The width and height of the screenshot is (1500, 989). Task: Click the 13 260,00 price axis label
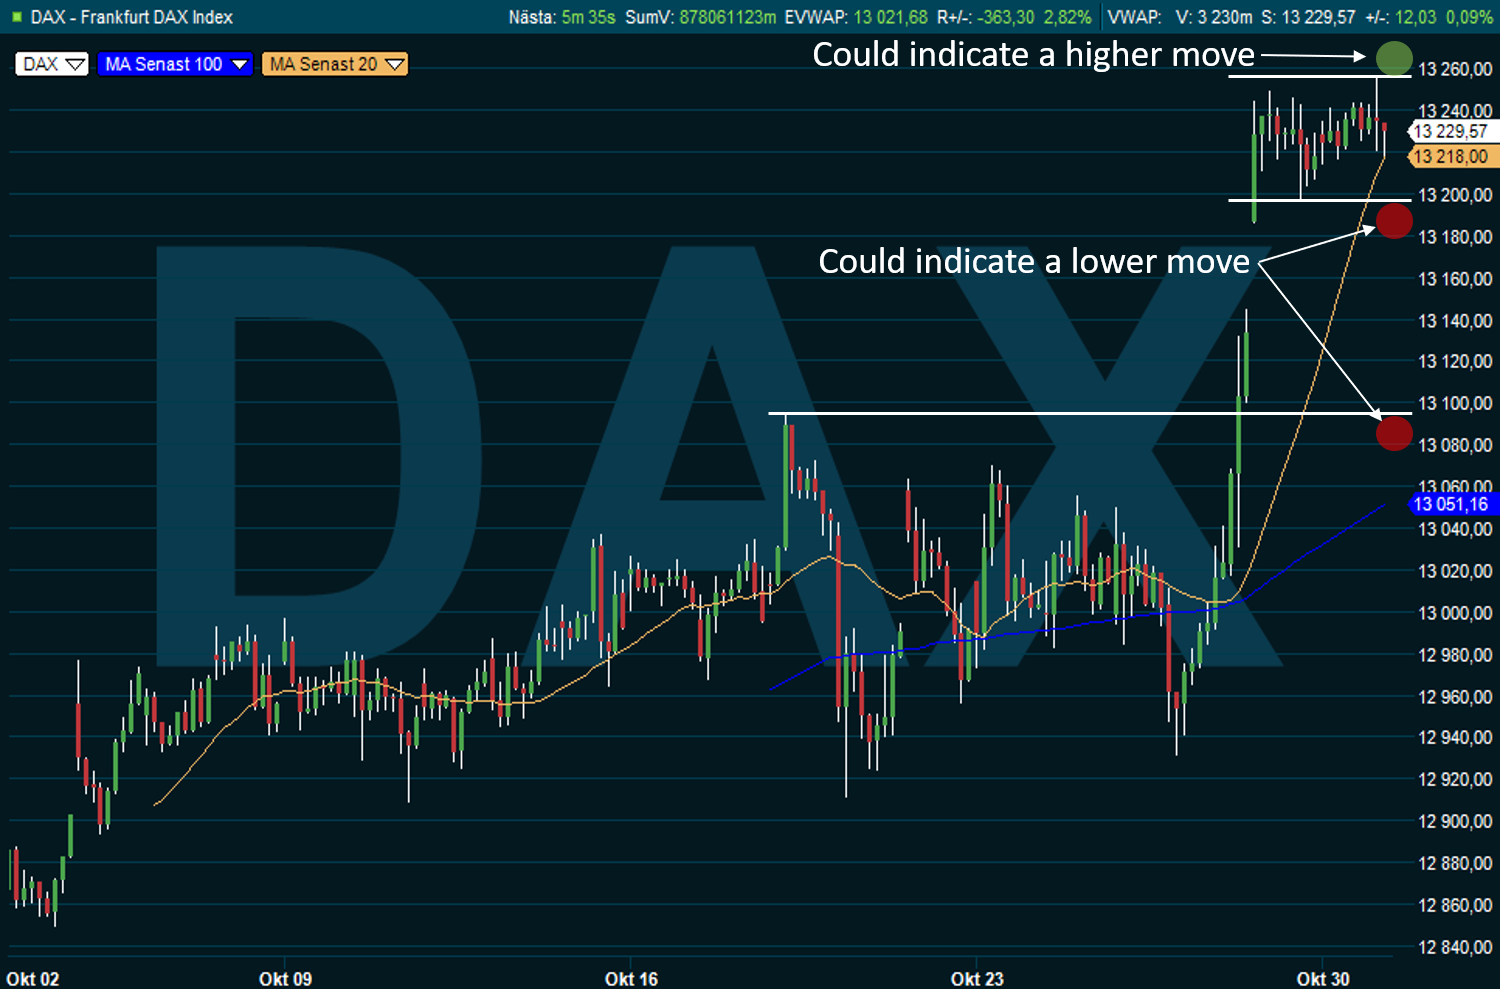1455,69
